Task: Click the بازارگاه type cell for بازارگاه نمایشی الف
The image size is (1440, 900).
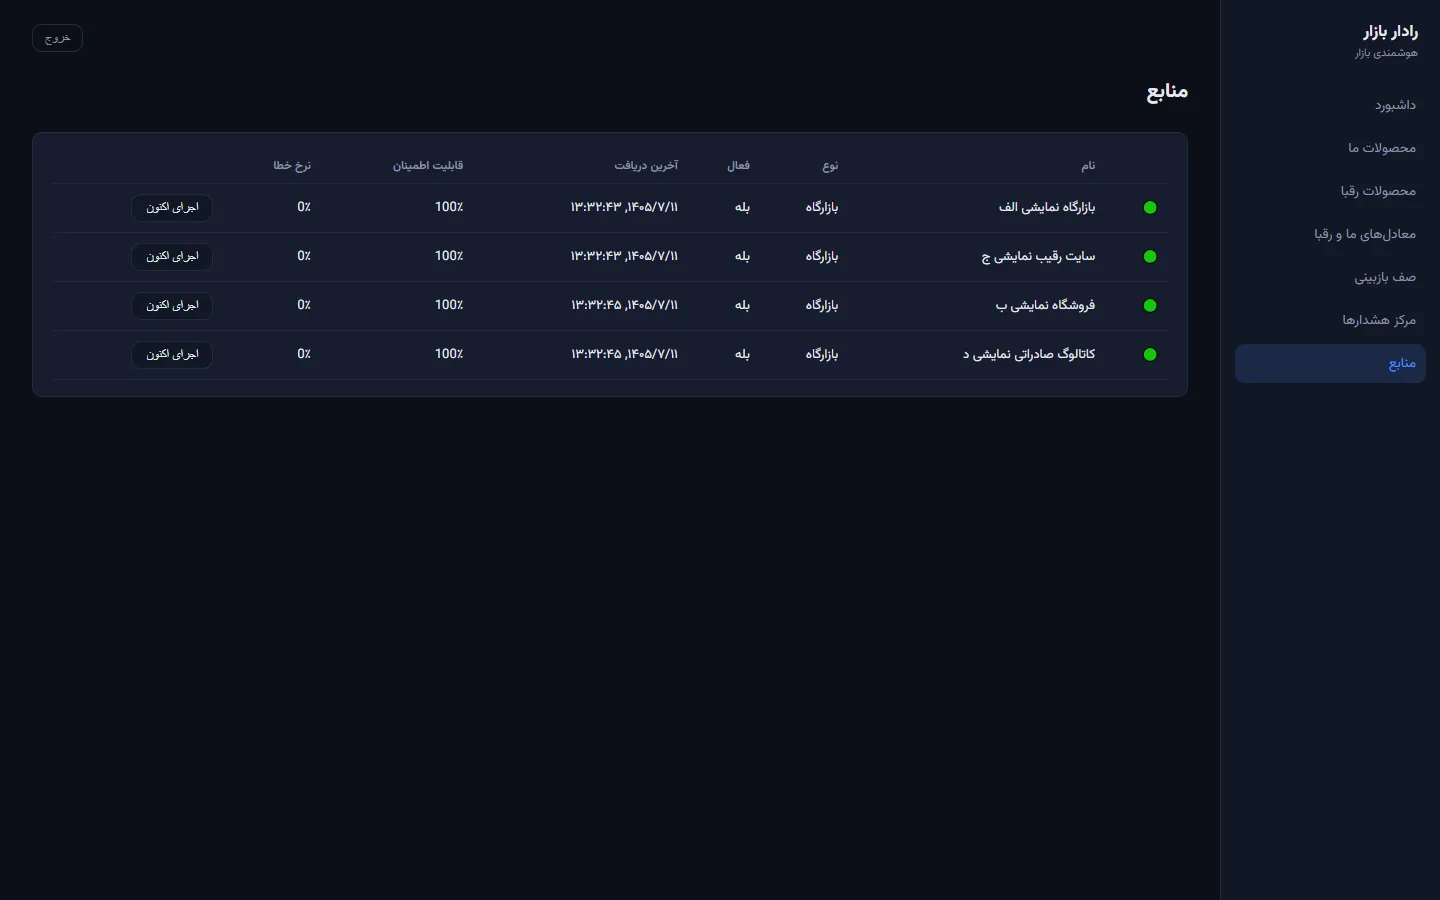Action: pos(822,207)
